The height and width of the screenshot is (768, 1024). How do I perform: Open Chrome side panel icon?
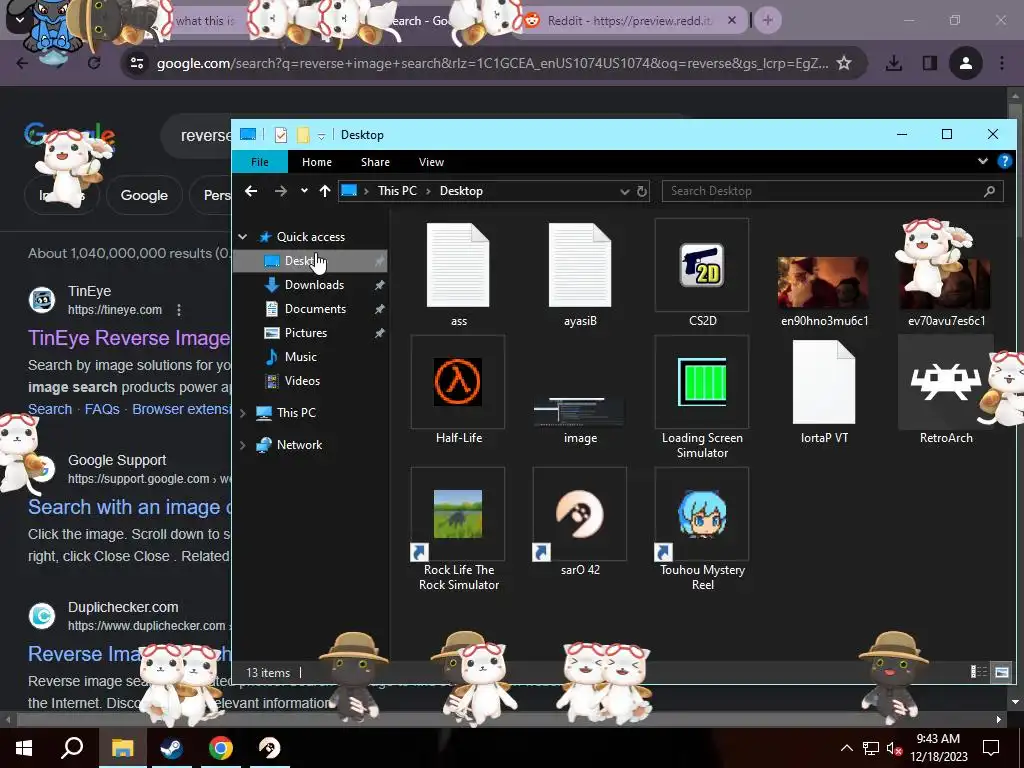pyautogui.click(x=930, y=63)
